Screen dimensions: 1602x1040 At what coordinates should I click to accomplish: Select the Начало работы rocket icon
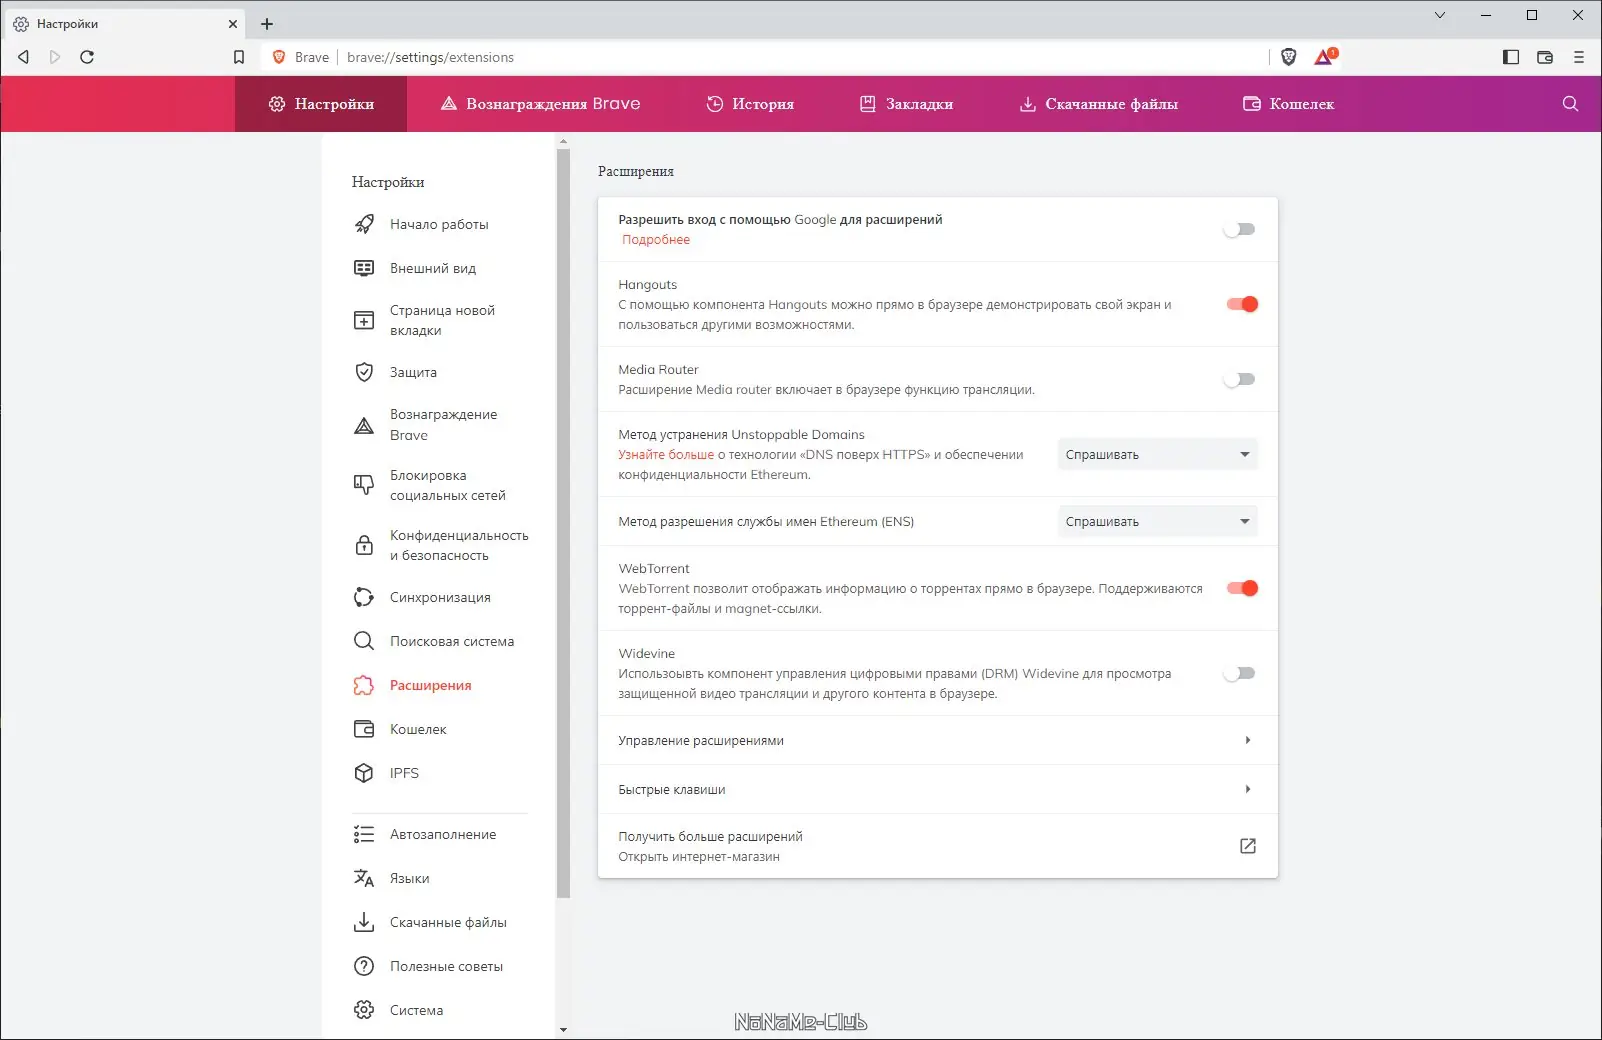click(363, 224)
